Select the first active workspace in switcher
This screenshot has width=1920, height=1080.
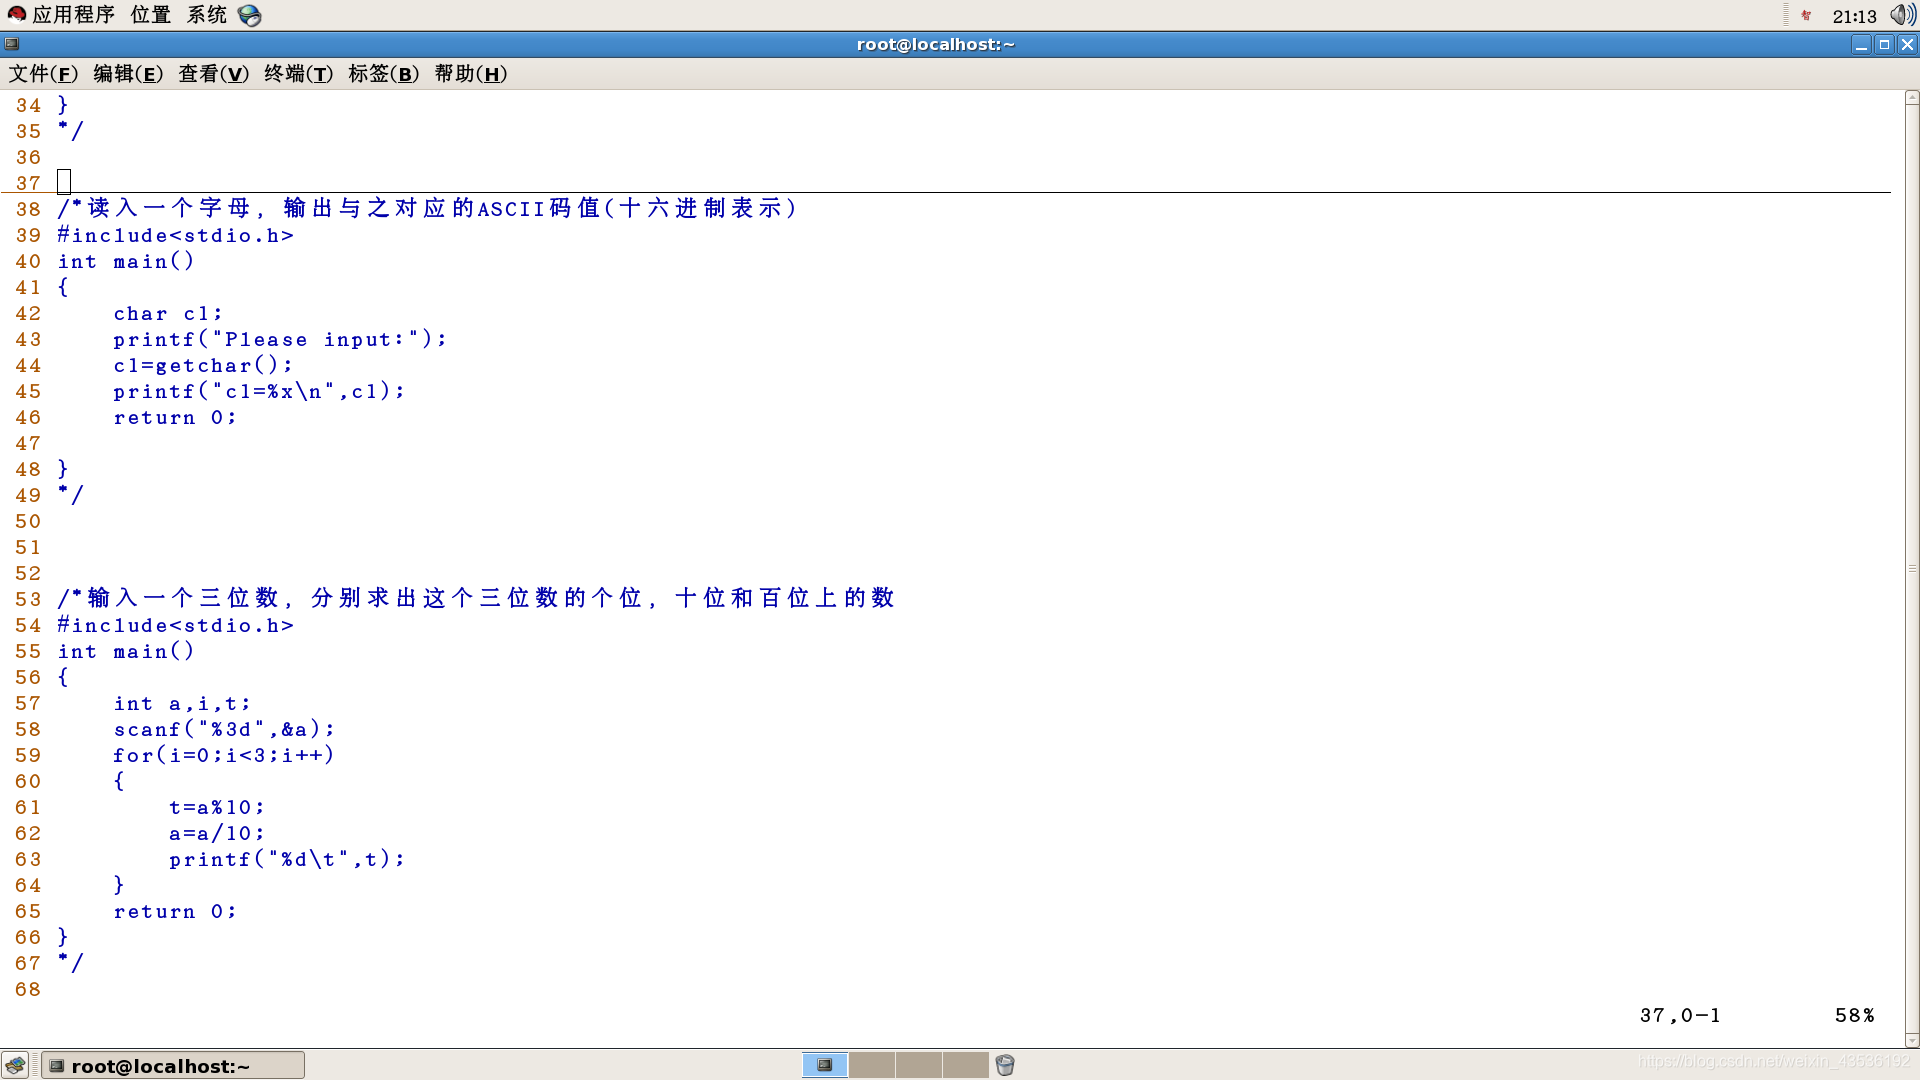pyautogui.click(x=825, y=1065)
